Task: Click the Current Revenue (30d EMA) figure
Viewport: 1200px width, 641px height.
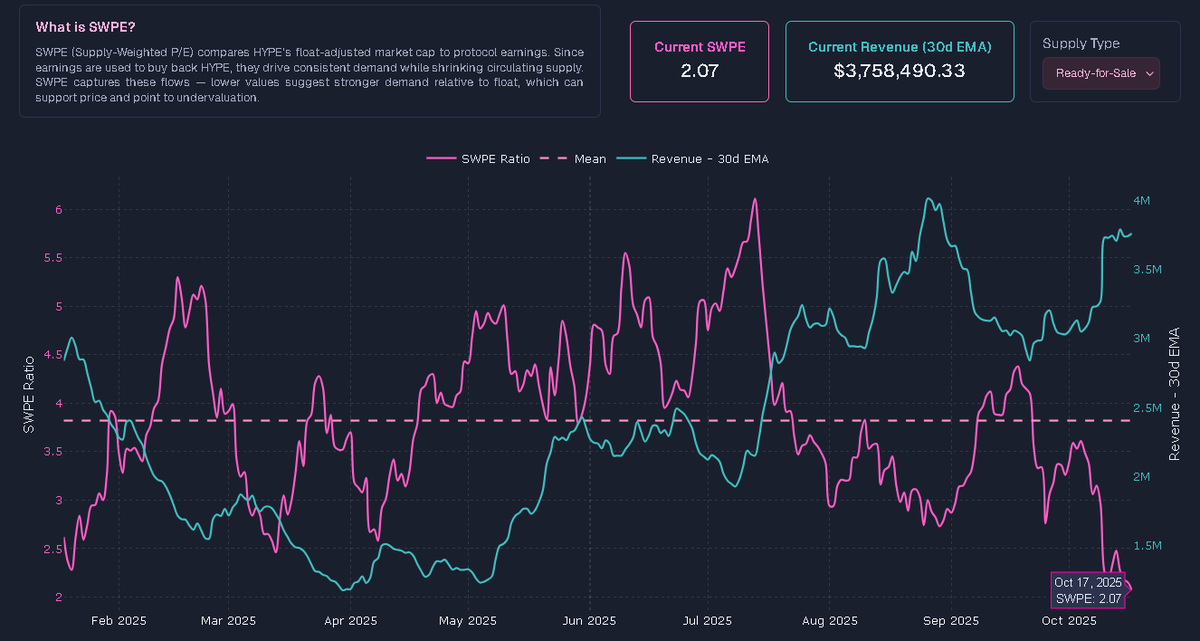Action: (898, 71)
